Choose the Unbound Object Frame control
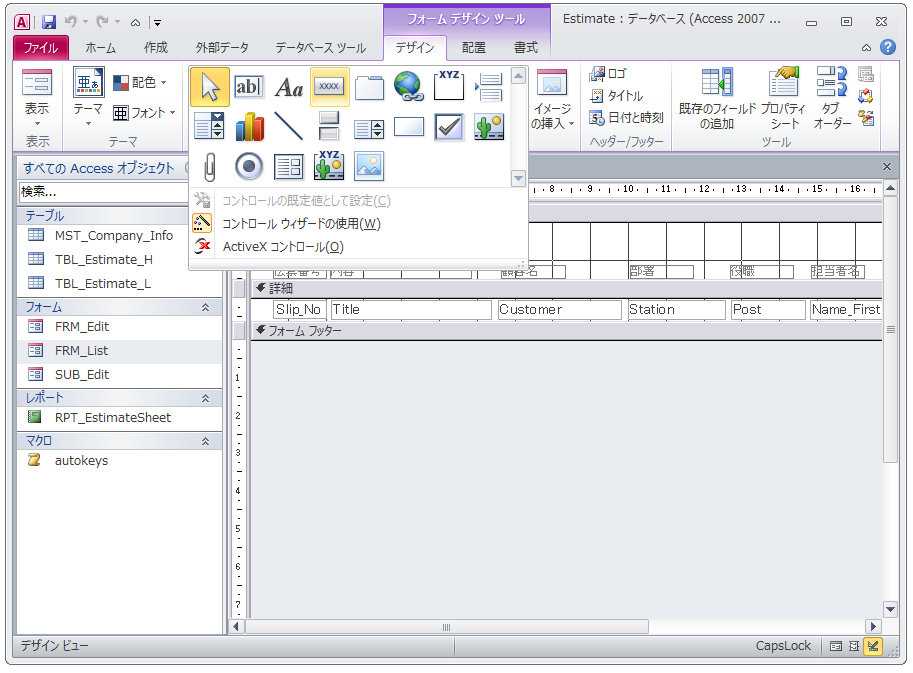Viewport: 913px width, 673px height. pyautogui.click(x=489, y=126)
